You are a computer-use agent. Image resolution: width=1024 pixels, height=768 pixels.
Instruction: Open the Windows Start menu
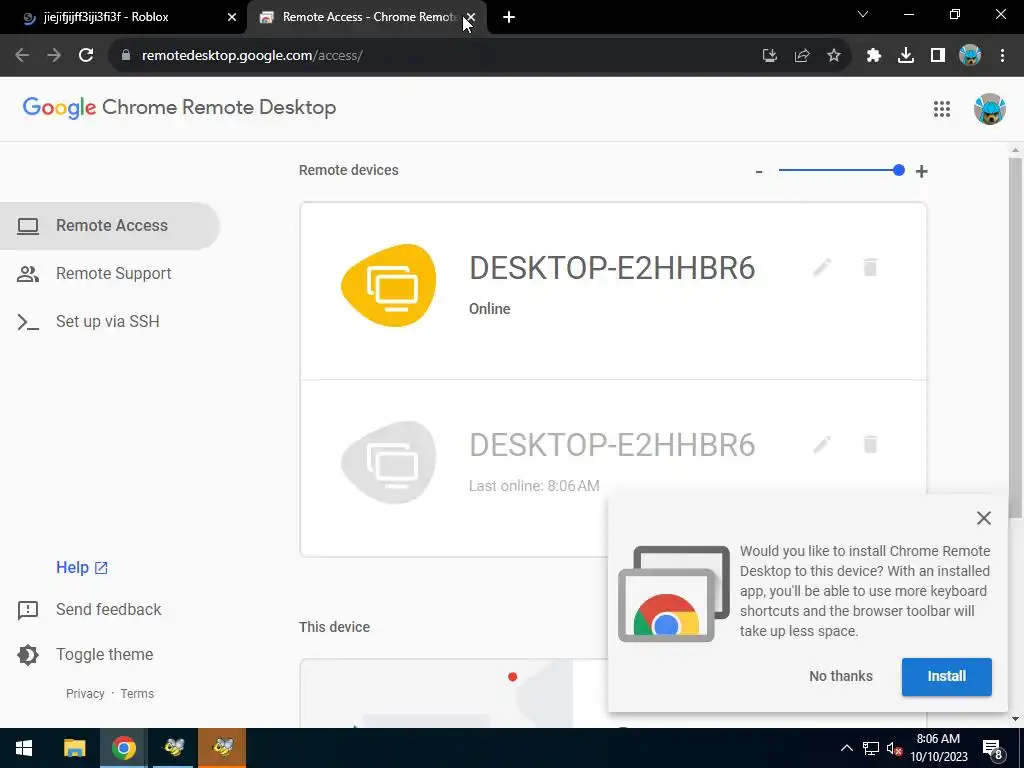[24, 748]
